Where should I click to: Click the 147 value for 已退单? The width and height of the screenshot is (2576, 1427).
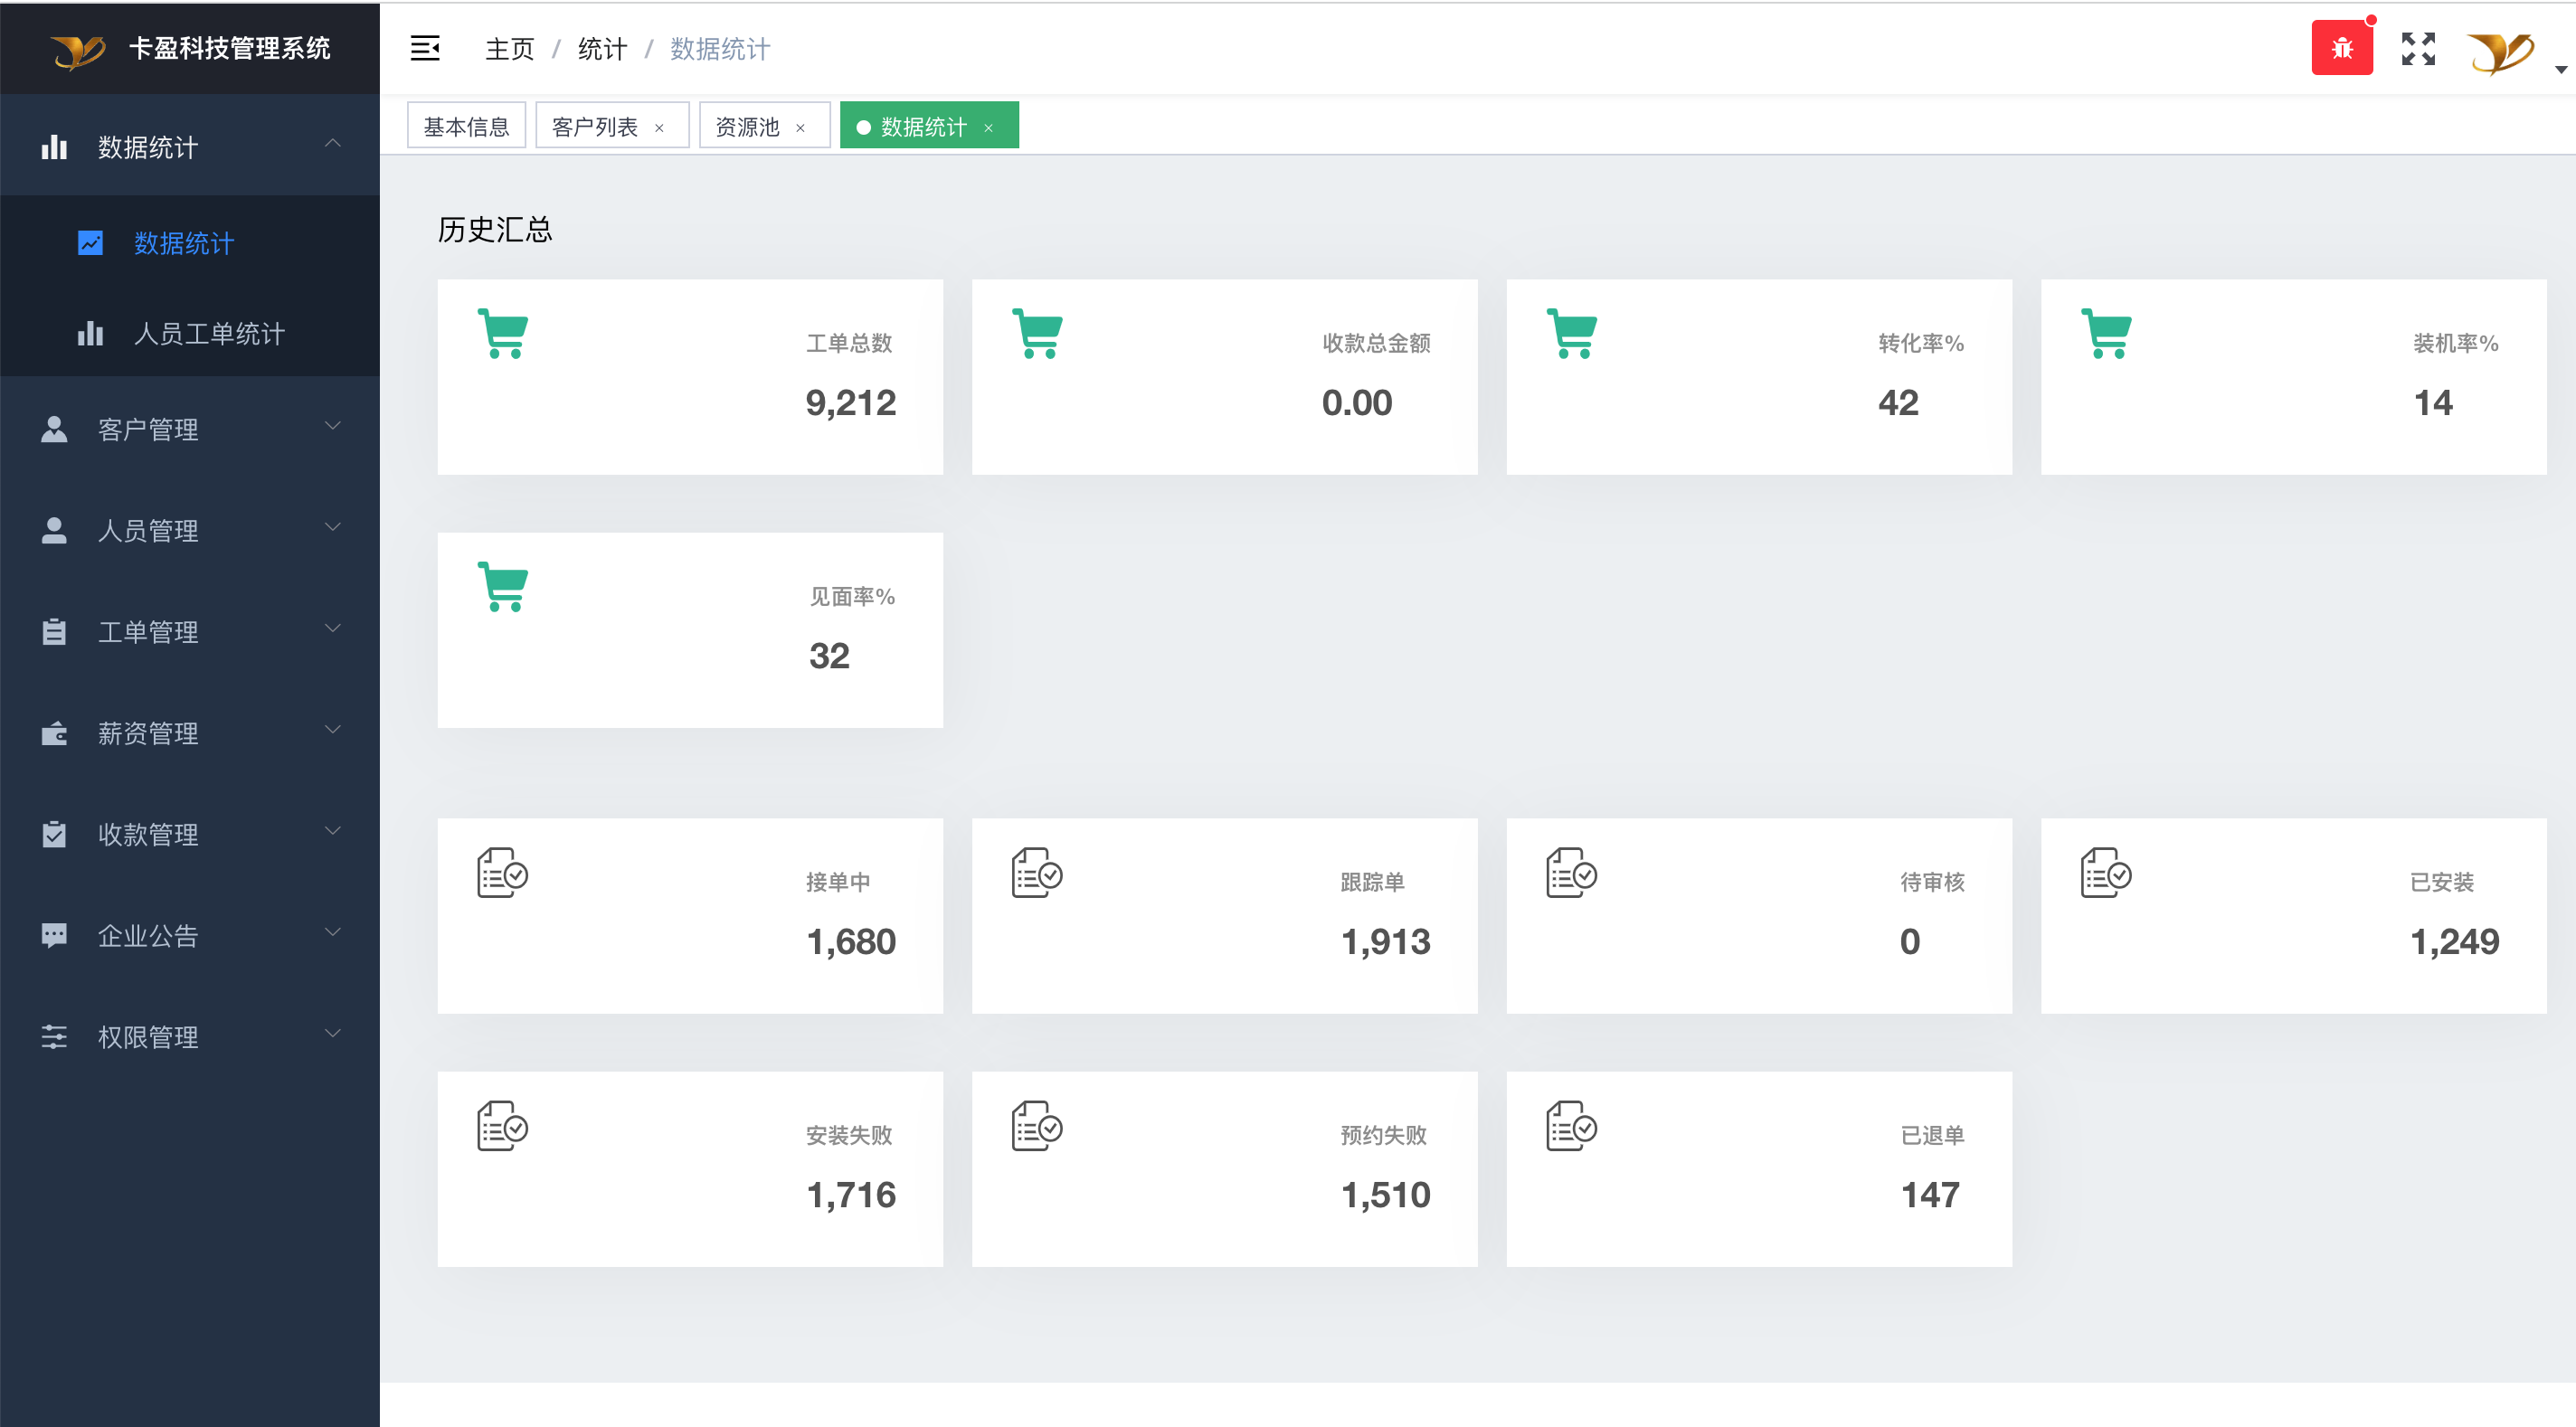point(1930,1194)
